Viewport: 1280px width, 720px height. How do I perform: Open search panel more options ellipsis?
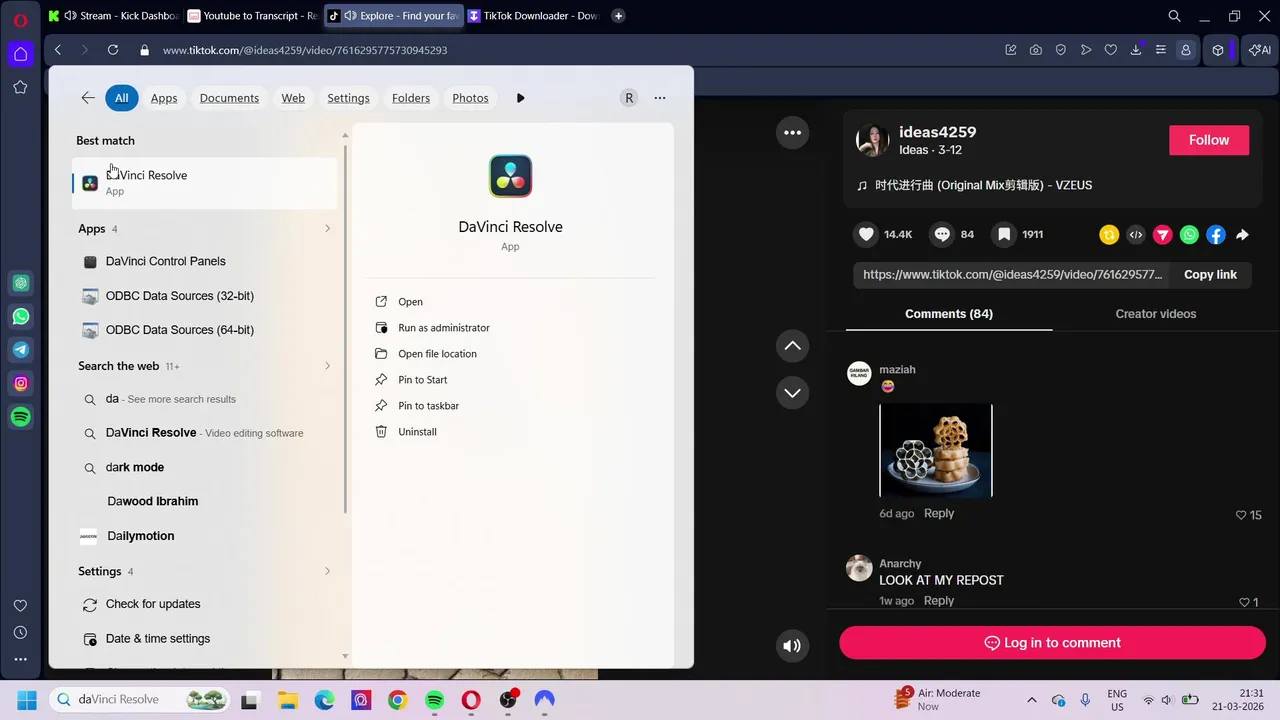click(660, 98)
